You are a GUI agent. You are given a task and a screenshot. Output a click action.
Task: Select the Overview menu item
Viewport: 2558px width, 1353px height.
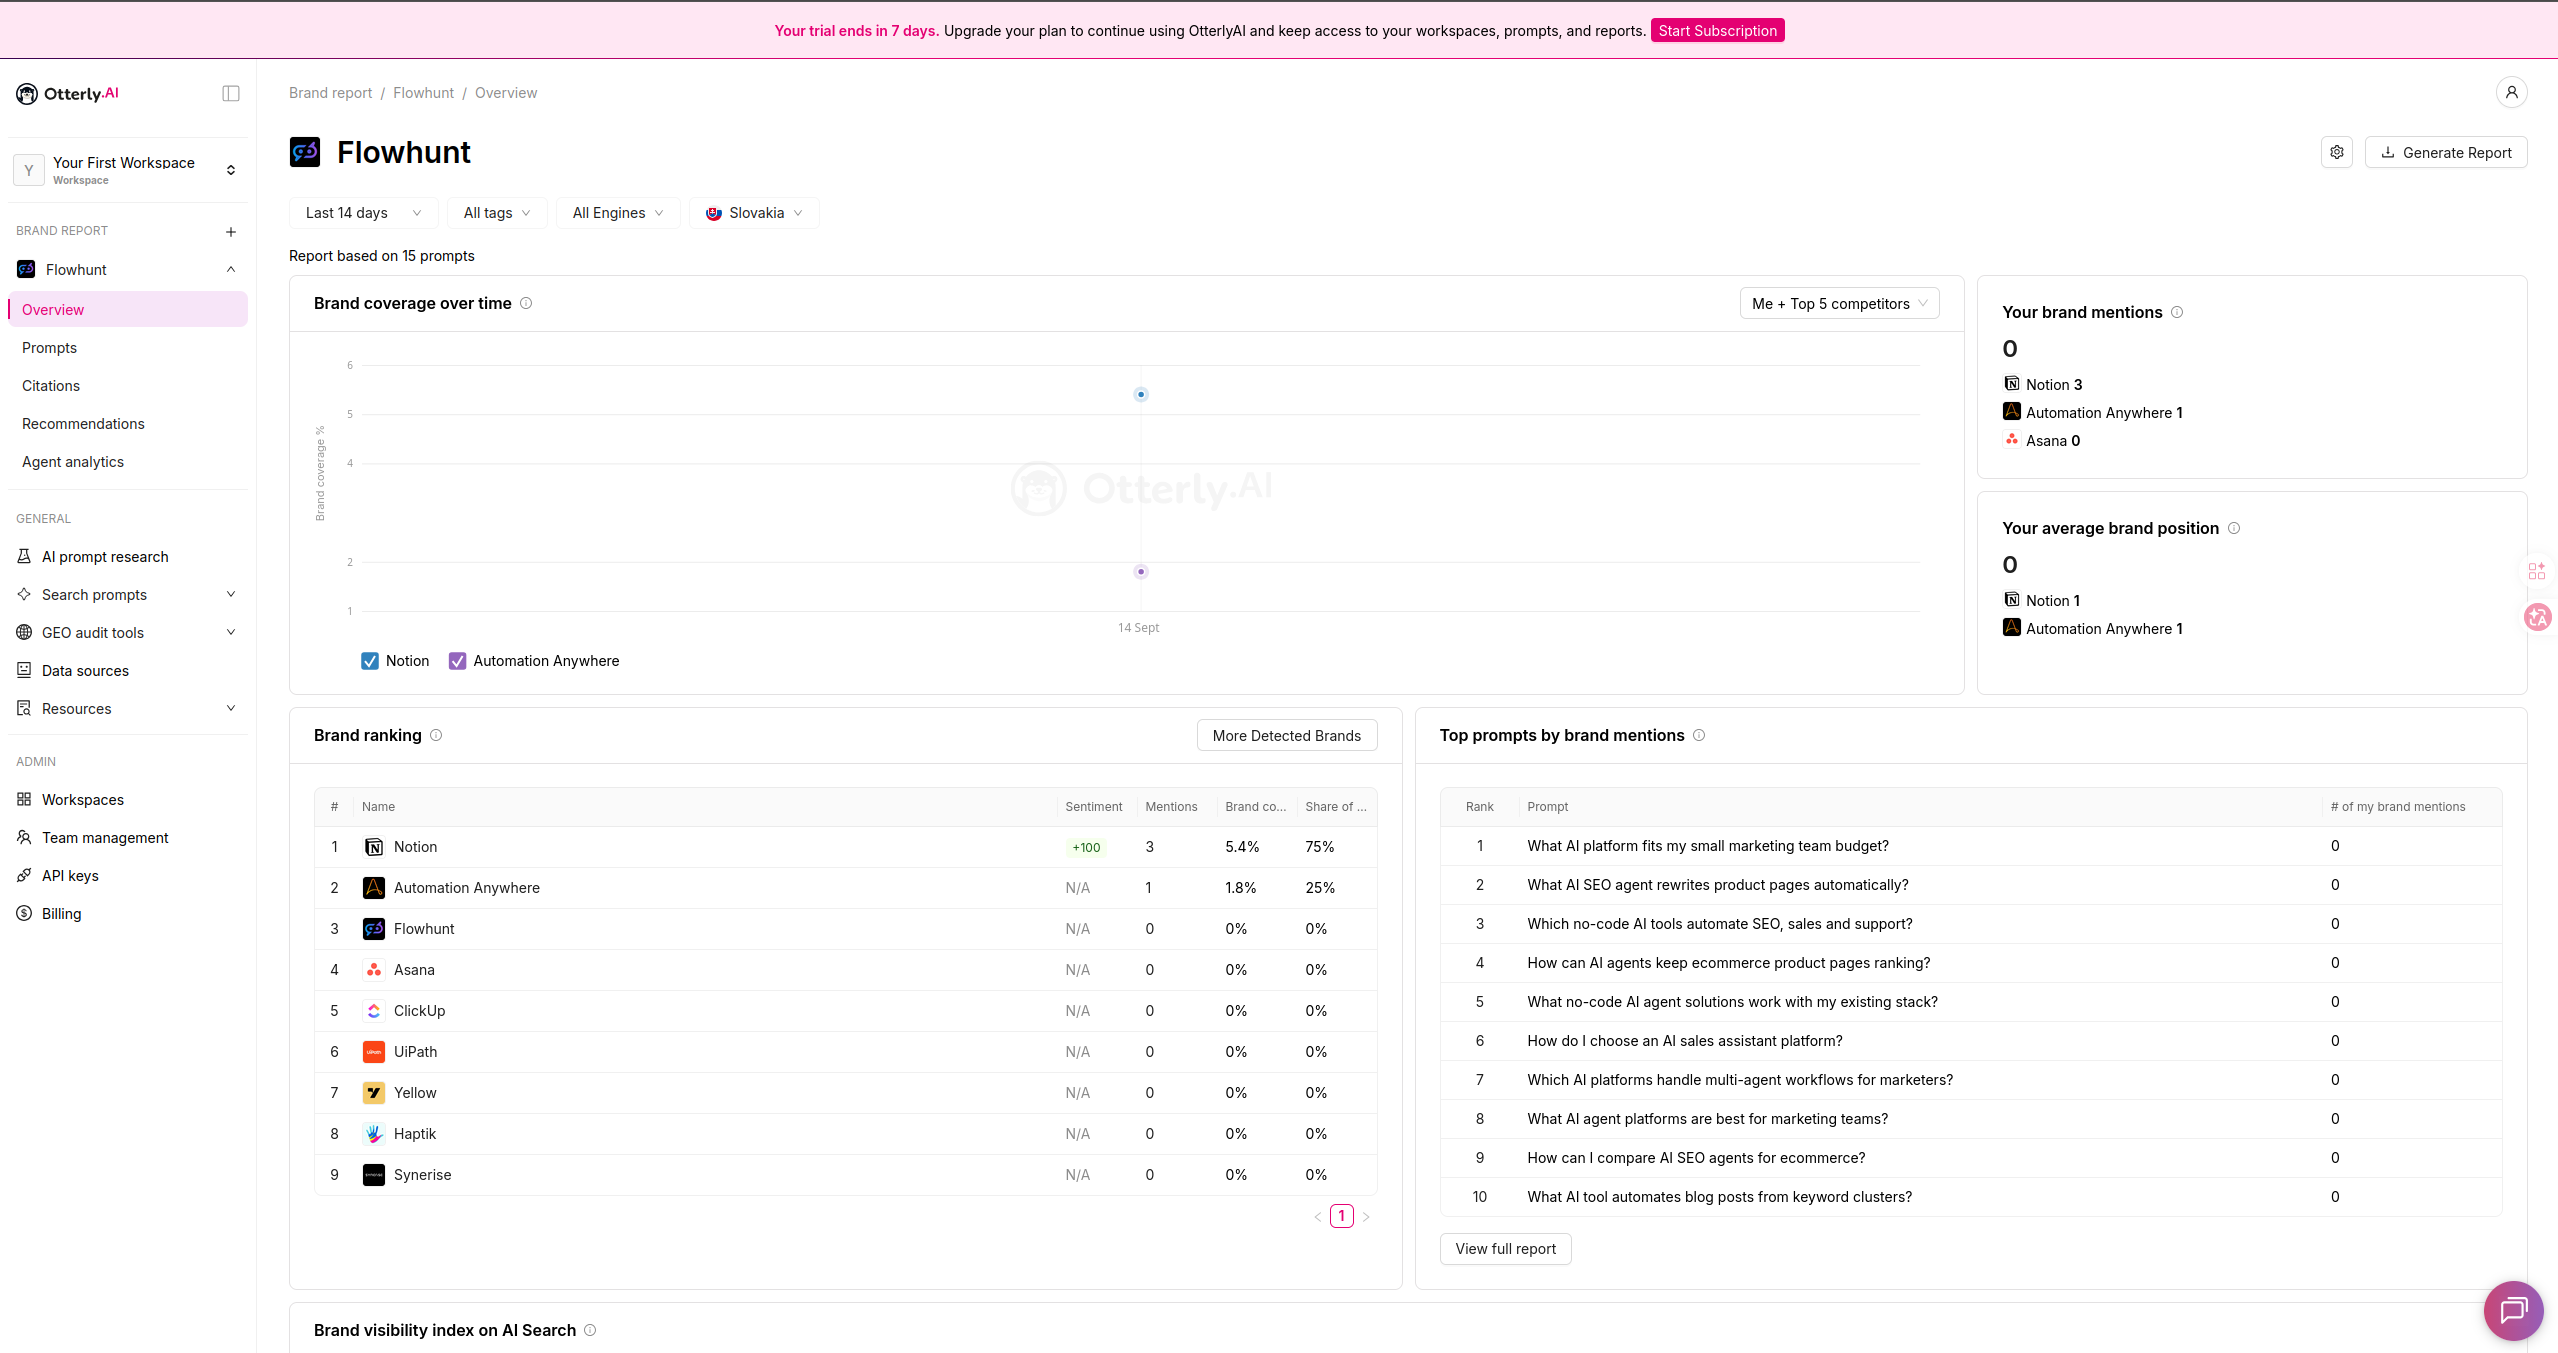(x=128, y=310)
